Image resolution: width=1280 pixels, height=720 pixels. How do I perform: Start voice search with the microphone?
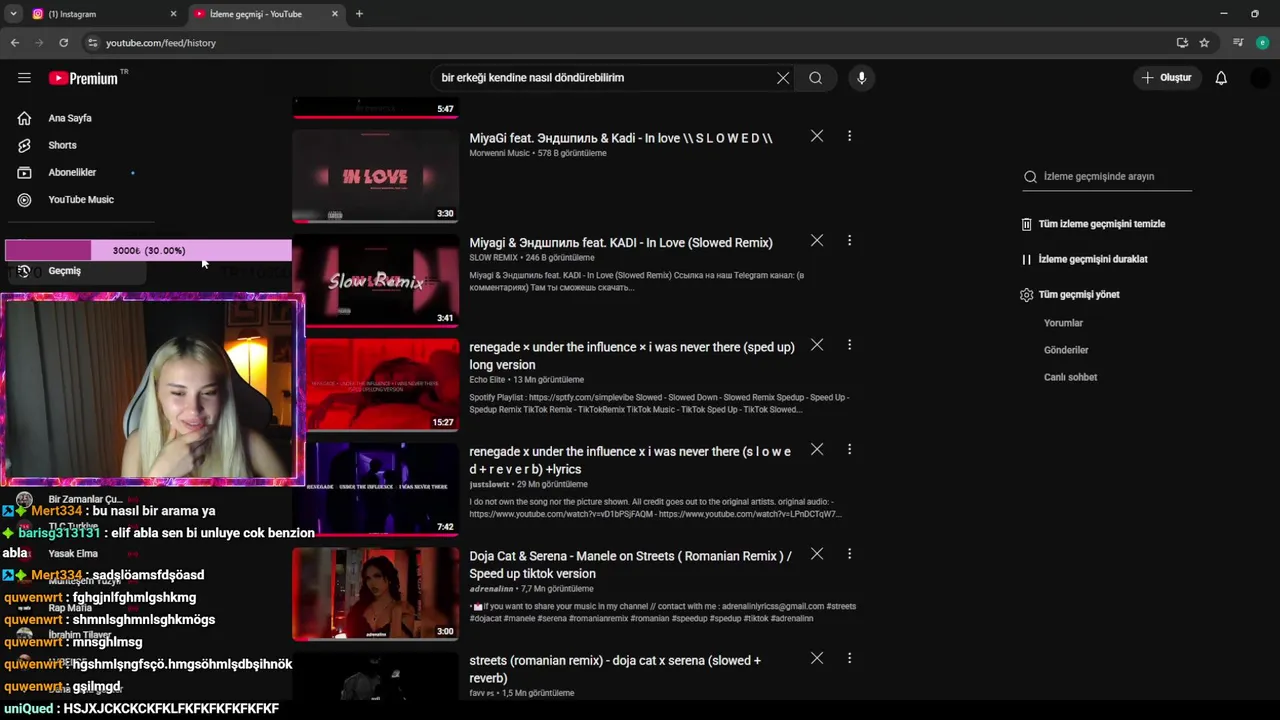861,78
